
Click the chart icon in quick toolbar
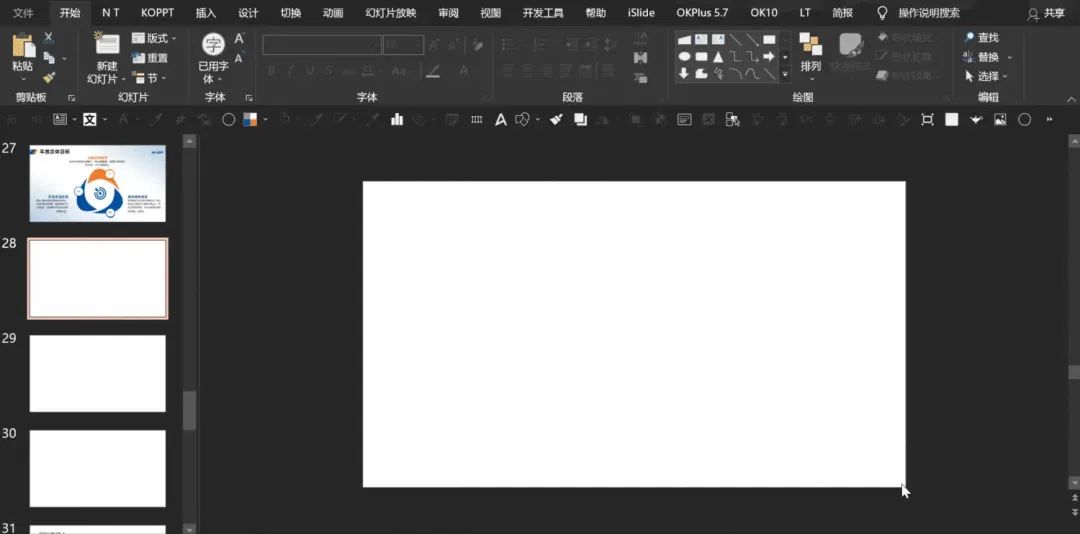click(397, 119)
